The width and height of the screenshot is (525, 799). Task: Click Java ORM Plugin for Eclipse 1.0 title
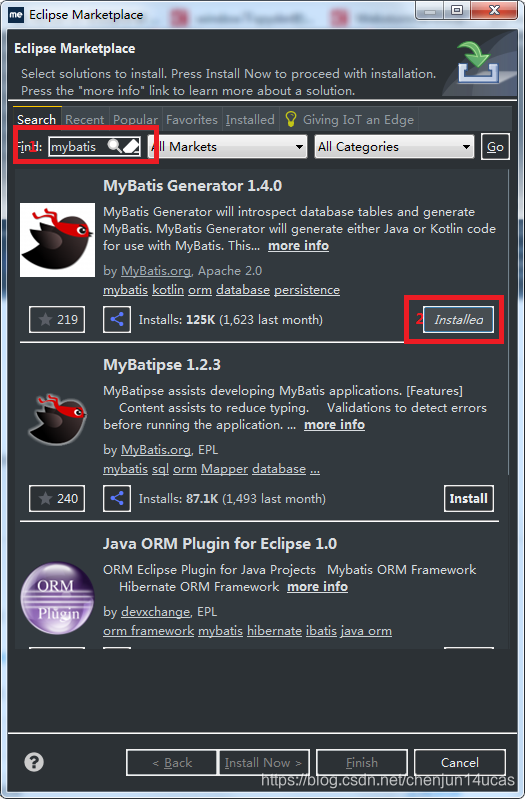(x=220, y=544)
